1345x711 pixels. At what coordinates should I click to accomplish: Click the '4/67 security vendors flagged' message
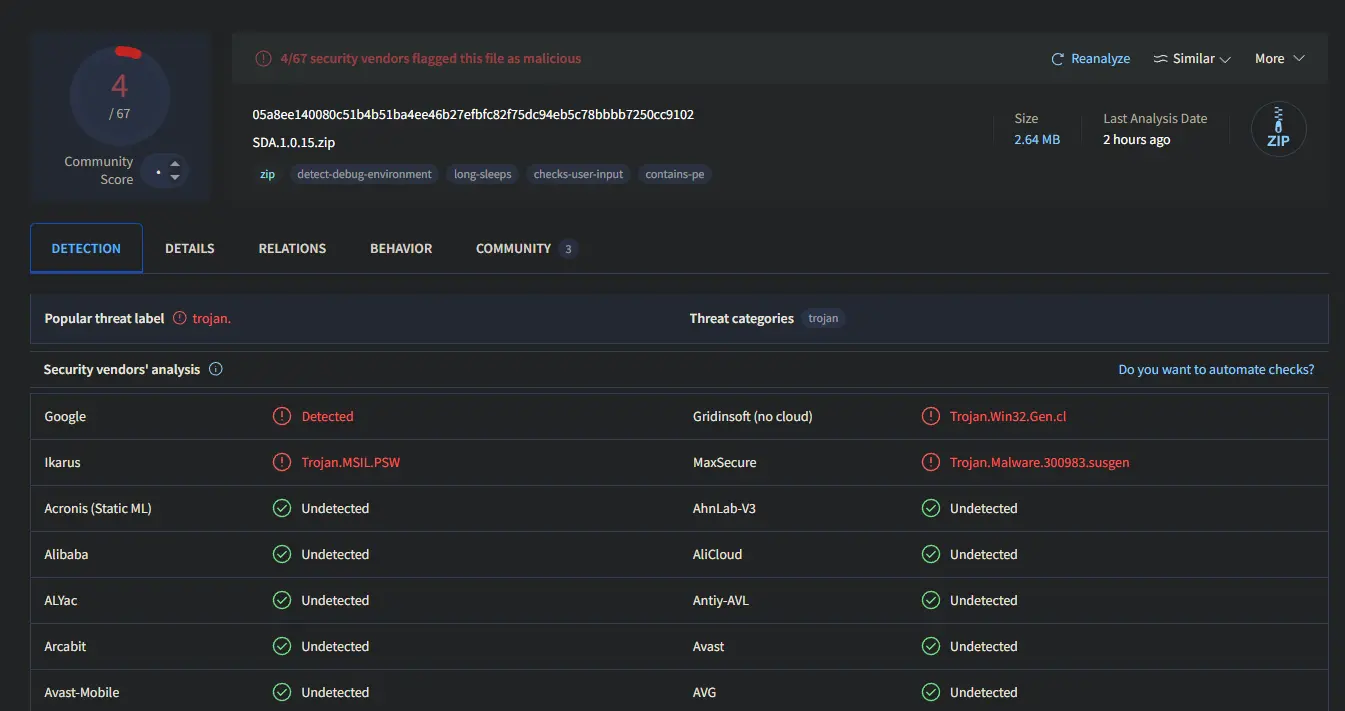(431, 59)
